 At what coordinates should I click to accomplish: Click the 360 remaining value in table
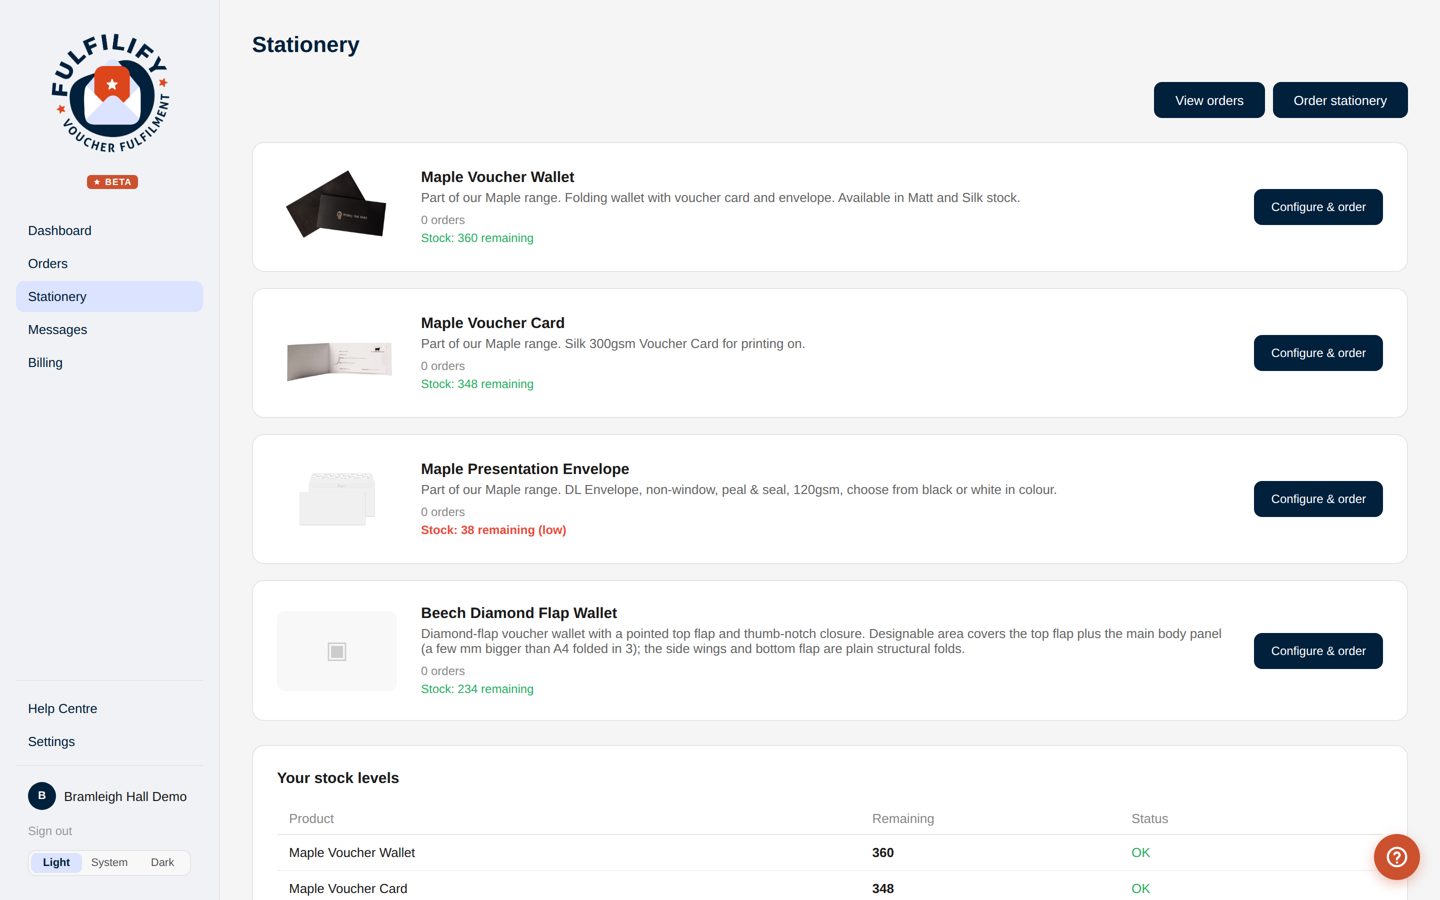coord(883,853)
